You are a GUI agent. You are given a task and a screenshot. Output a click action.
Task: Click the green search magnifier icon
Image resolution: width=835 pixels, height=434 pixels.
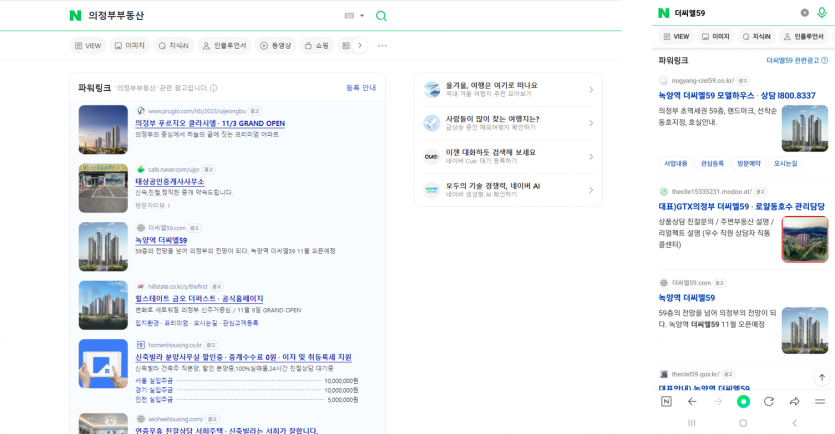coord(381,16)
